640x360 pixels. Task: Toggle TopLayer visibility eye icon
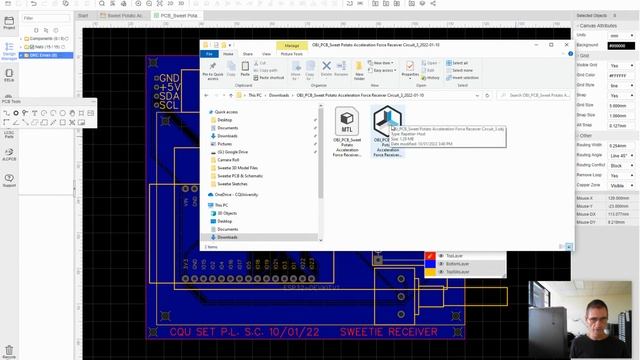click(441, 256)
